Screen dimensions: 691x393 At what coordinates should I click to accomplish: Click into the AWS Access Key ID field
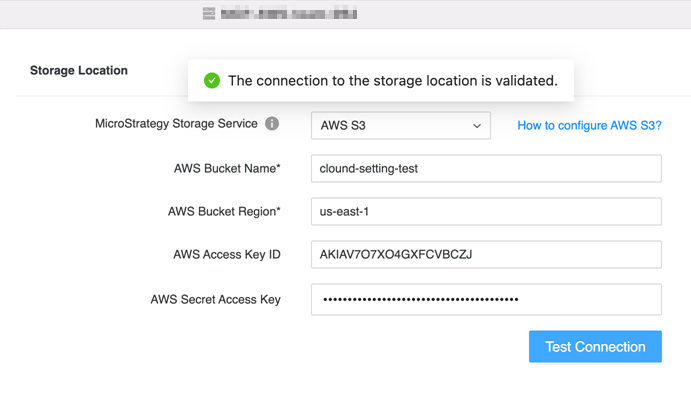(x=486, y=254)
